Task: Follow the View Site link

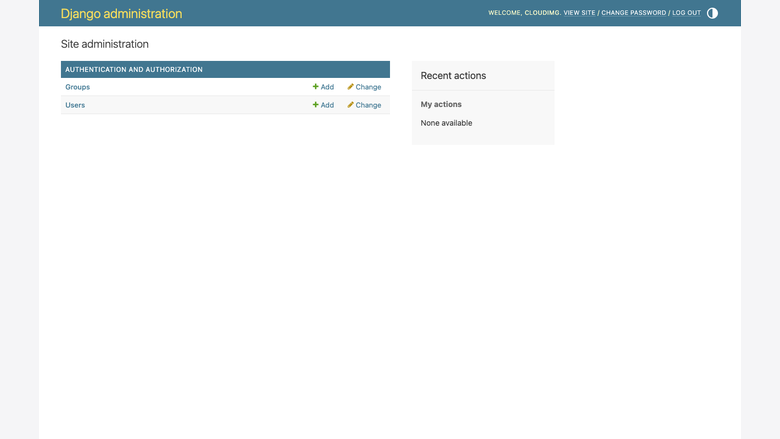Action: [579, 13]
